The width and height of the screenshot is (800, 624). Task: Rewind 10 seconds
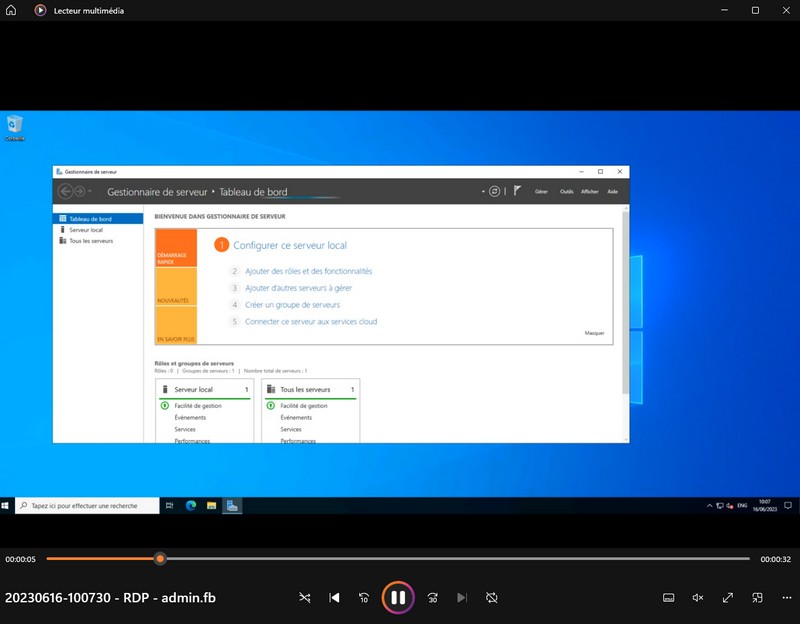click(x=364, y=598)
